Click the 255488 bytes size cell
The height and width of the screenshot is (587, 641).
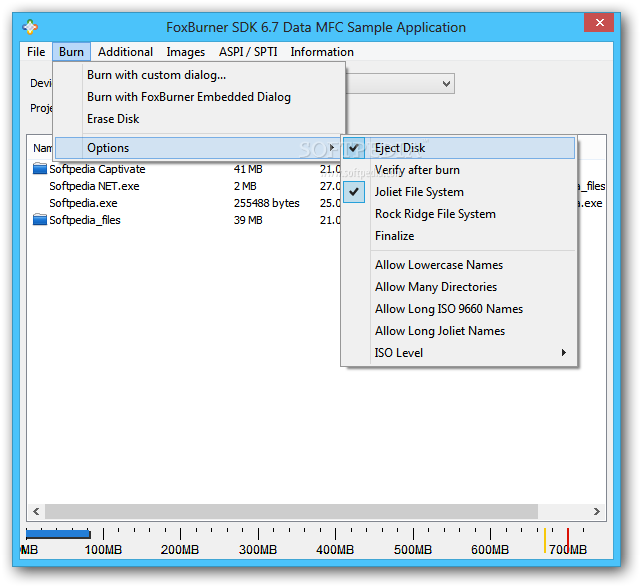[x=267, y=203]
